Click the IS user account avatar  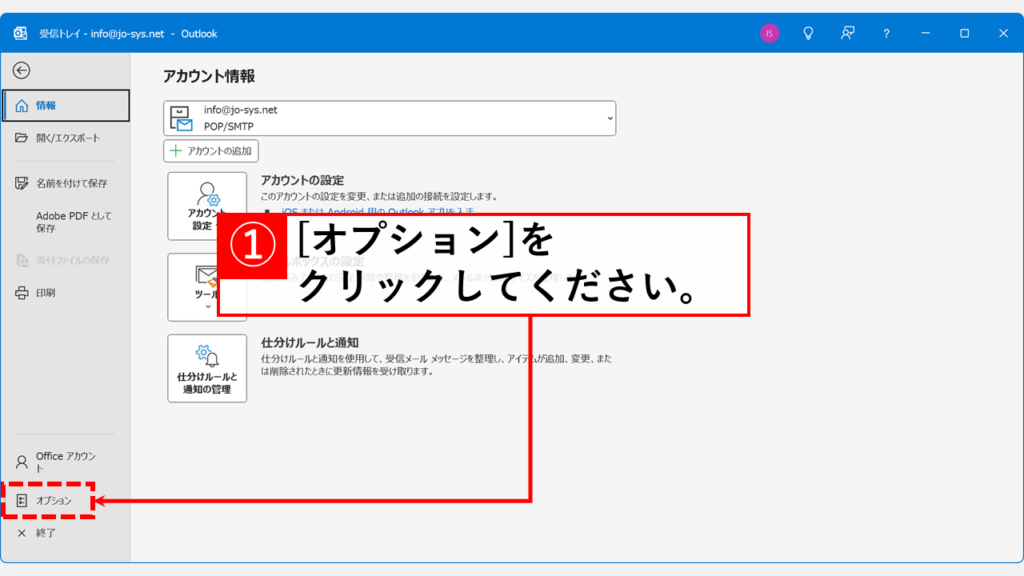coord(769,33)
